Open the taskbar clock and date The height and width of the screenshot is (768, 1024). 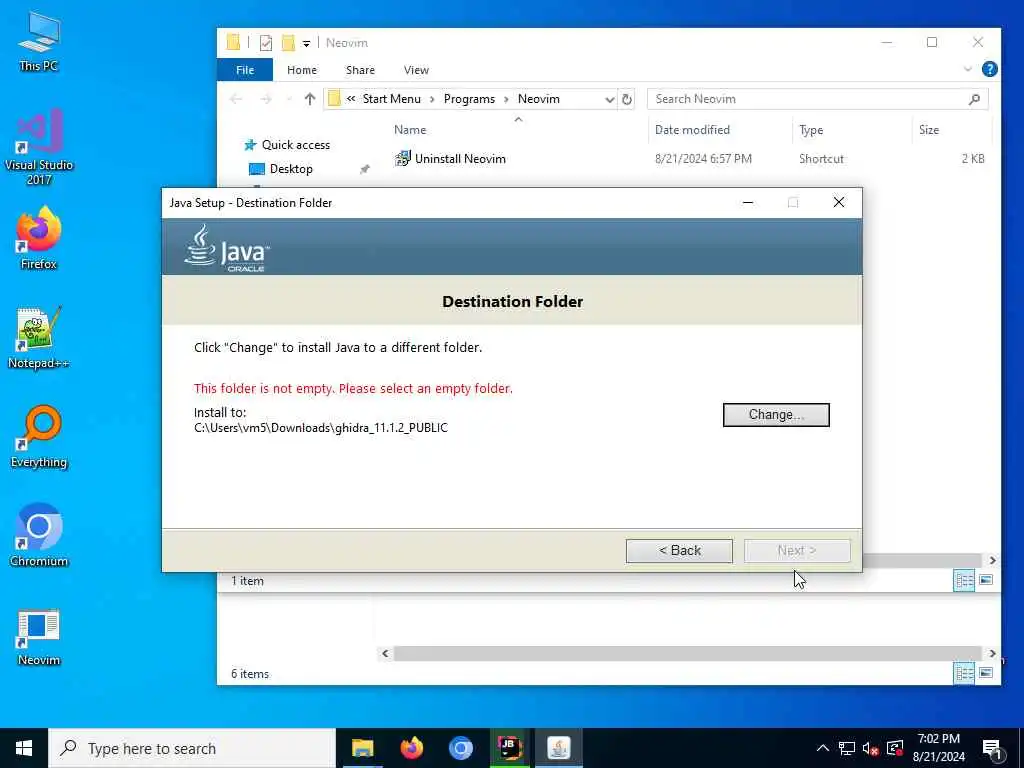[x=938, y=748]
